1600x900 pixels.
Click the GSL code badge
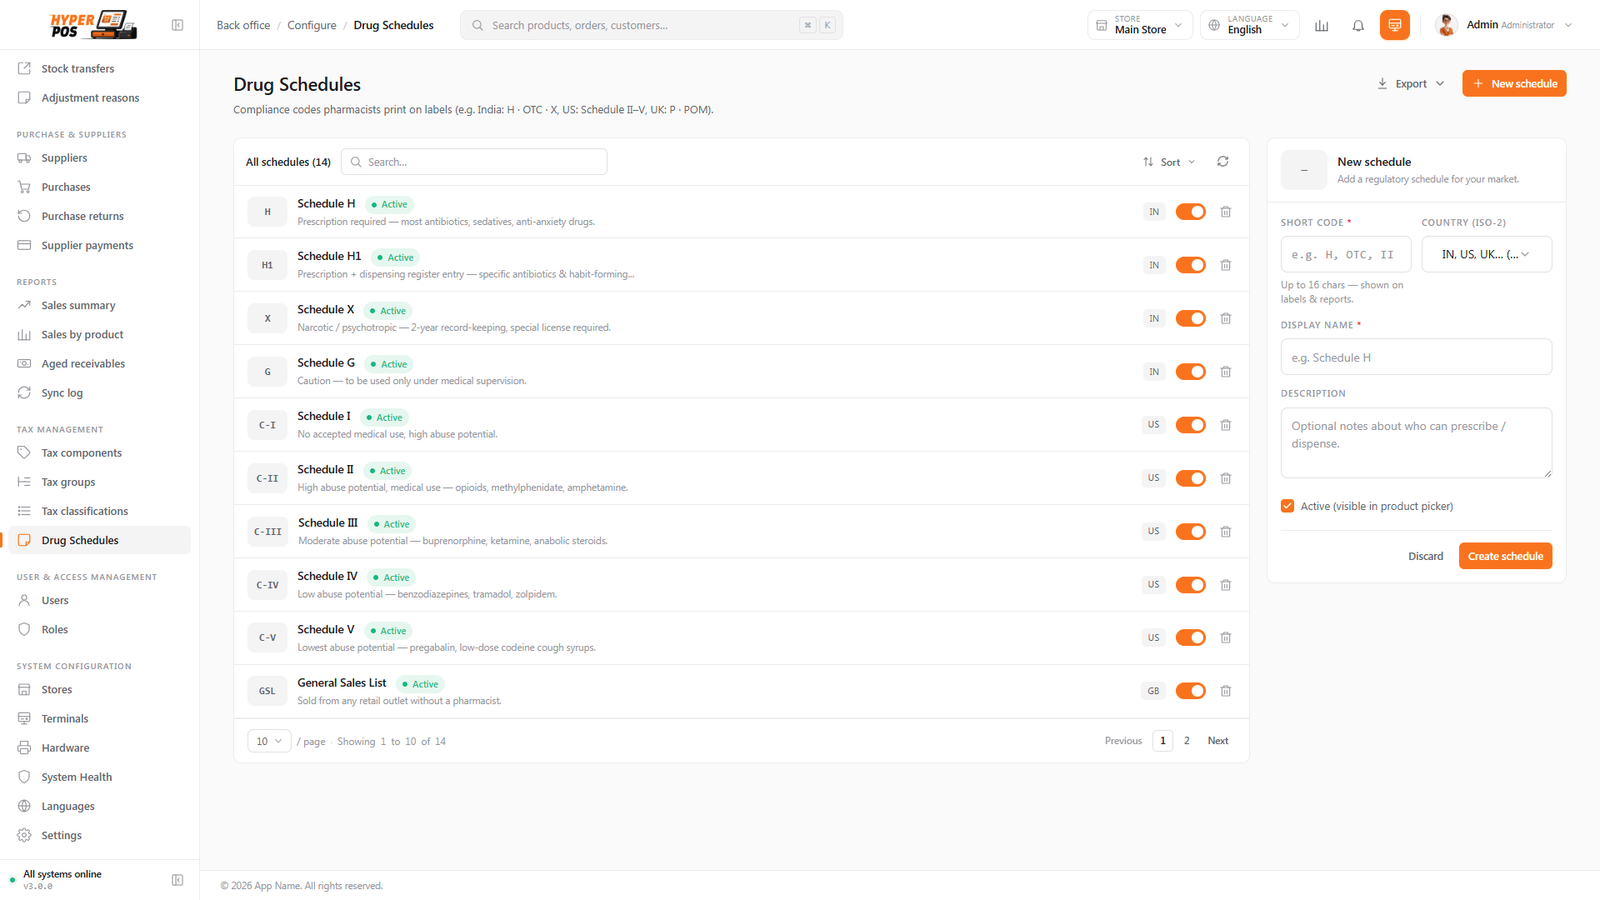(267, 691)
